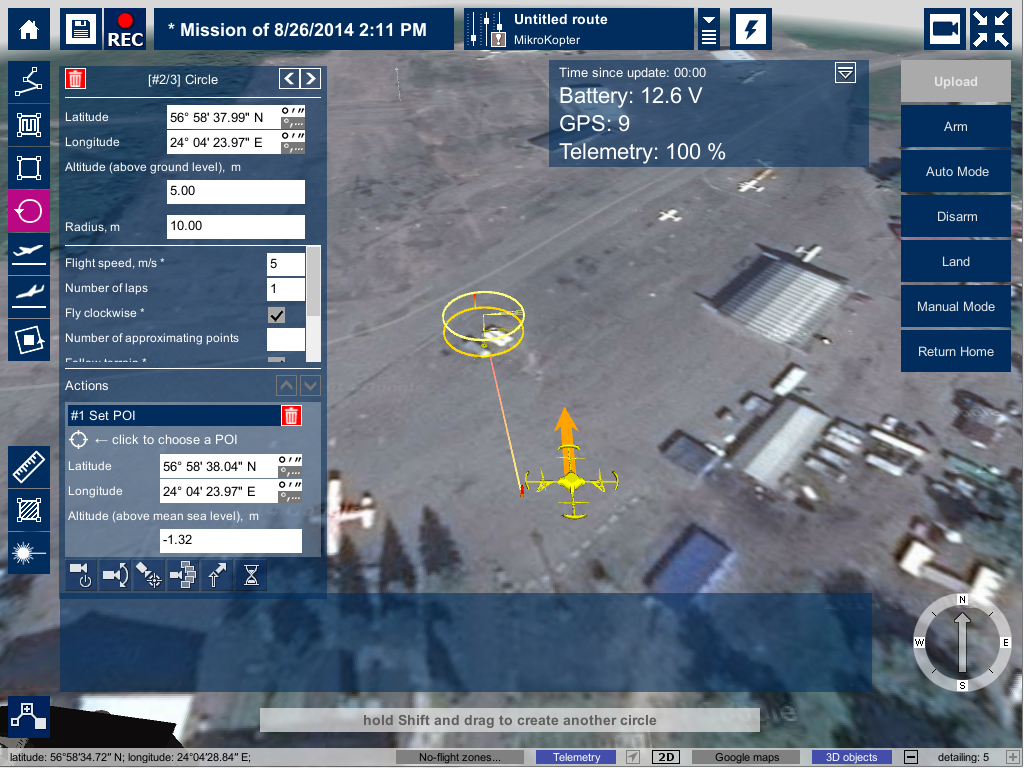Toggle POI Latitude coordinate format
Screen dimensions: 1024x768
coord(290,466)
